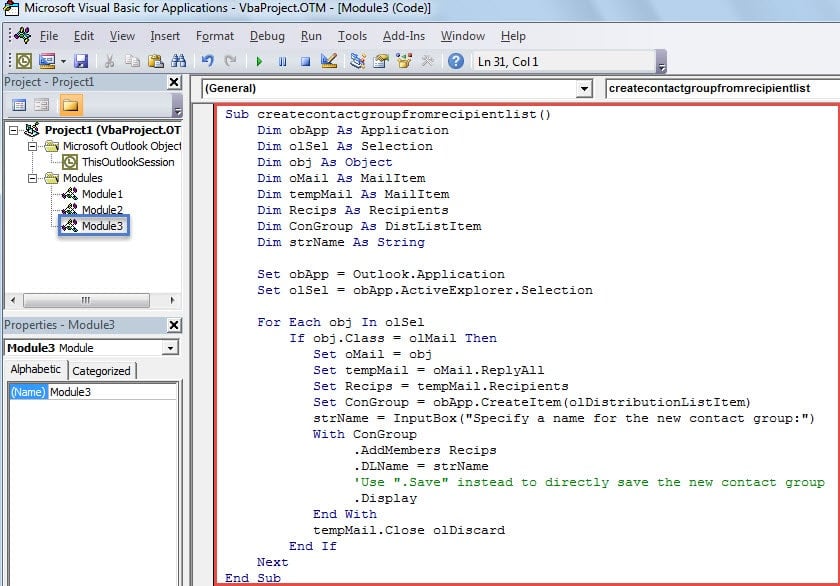The width and height of the screenshot is (840, 586).
Task: Collapse the Project1 tree node
Action: coord(13,130)
